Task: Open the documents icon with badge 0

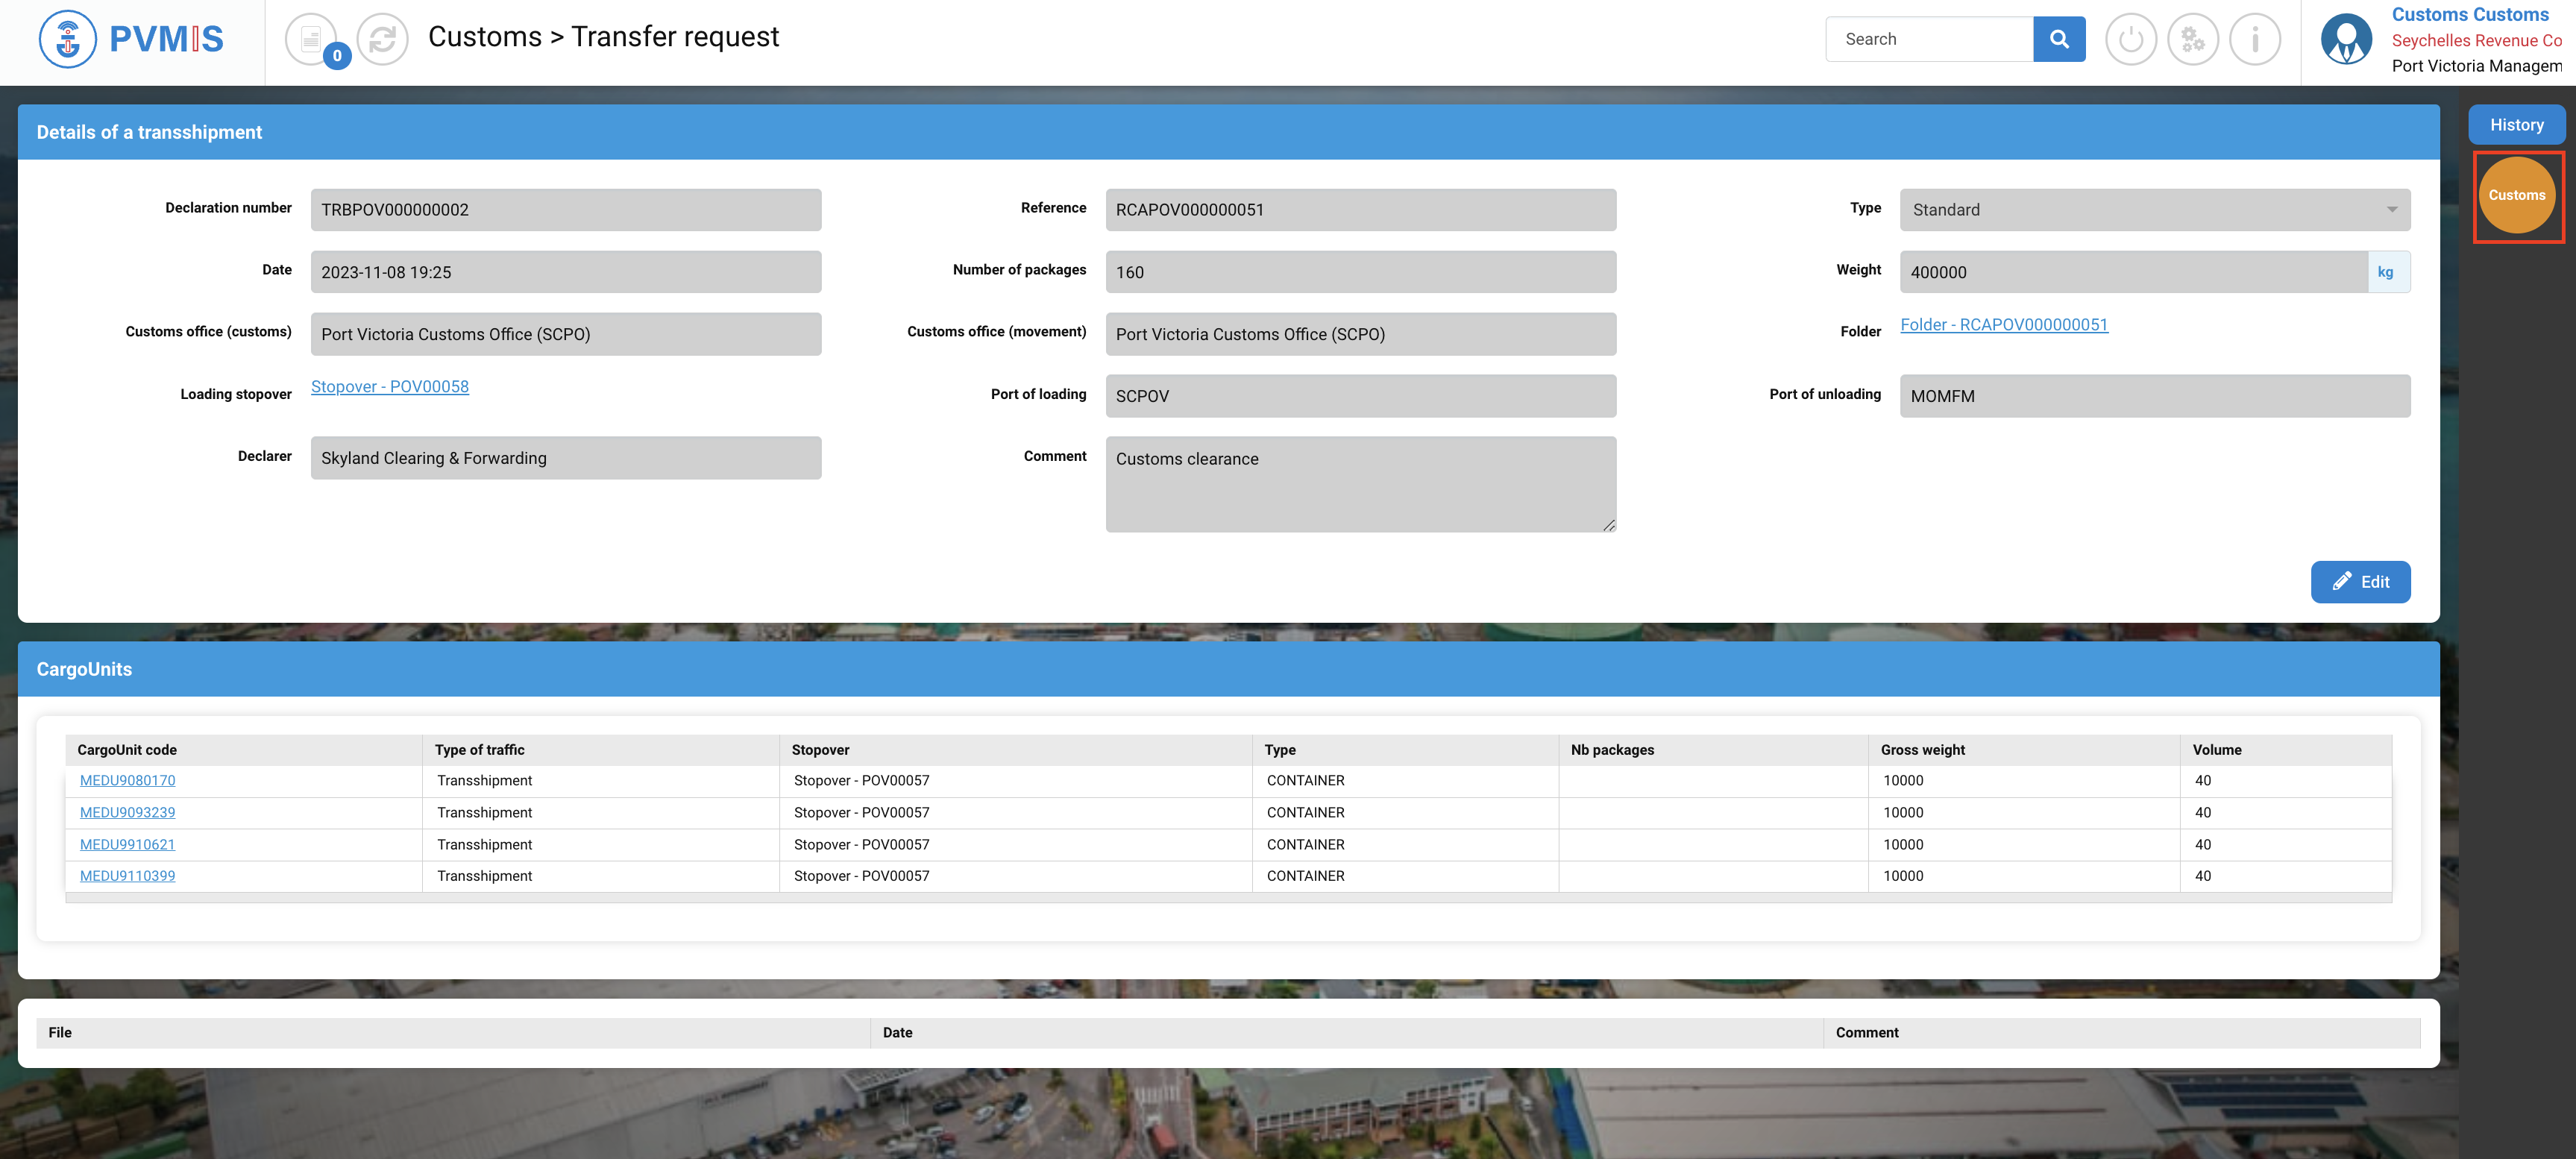Action: point(311,39)
